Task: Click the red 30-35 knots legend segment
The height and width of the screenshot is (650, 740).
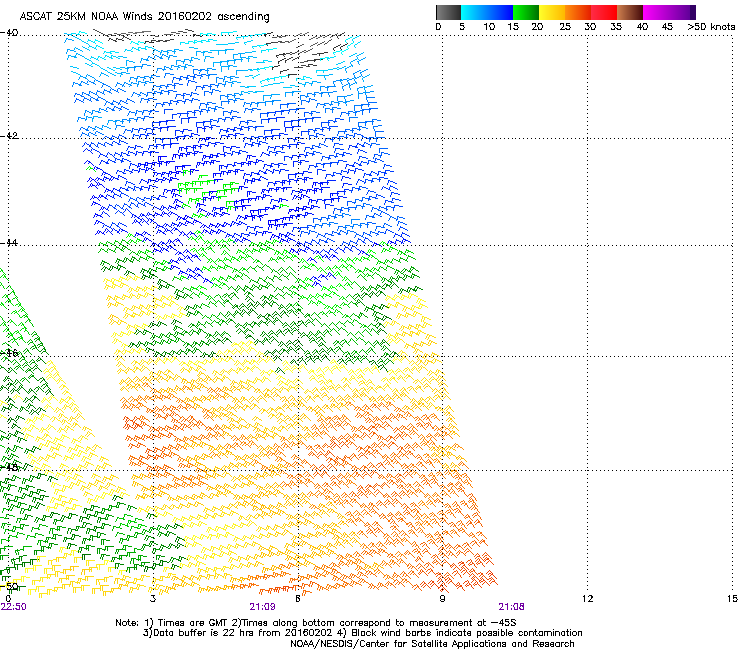Action: (x=604, y=12)
